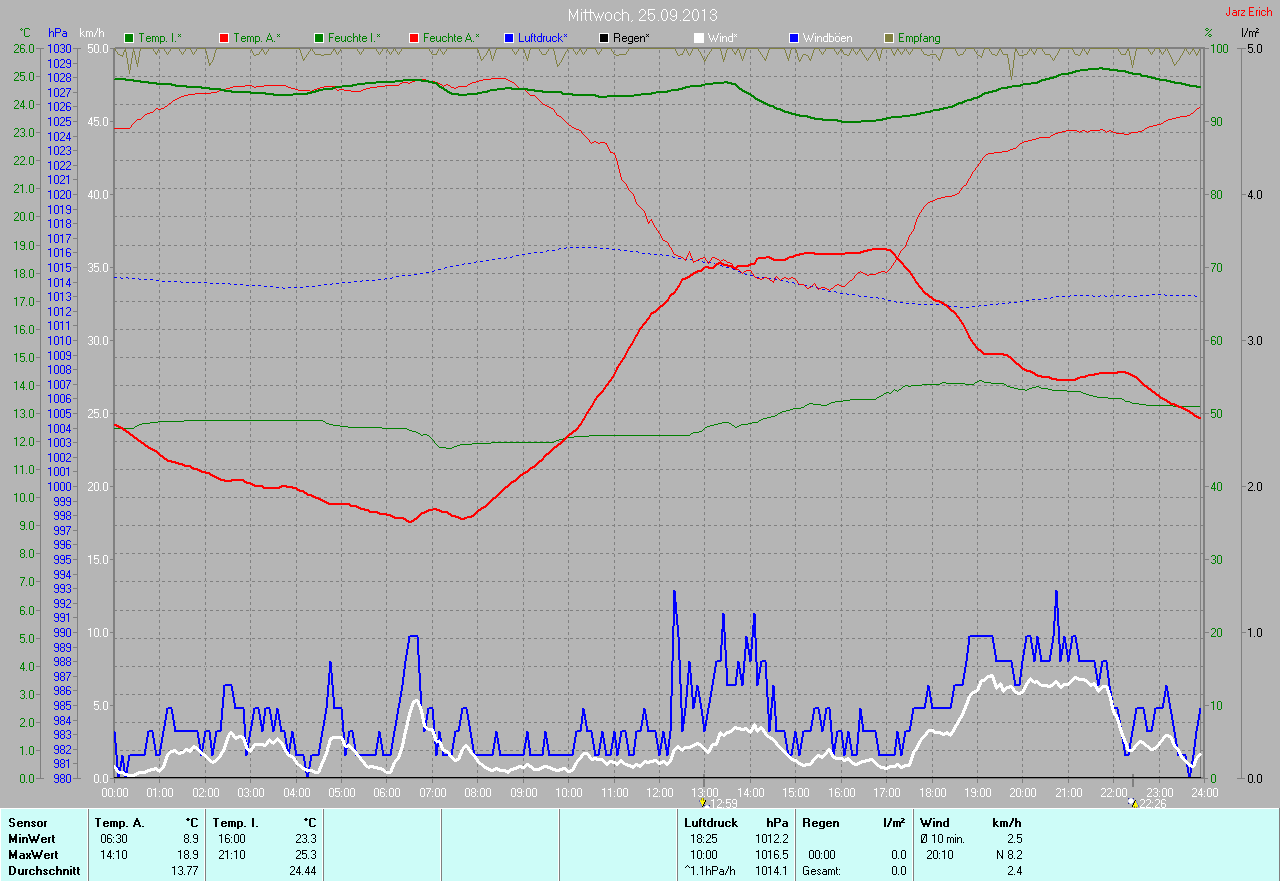Click the MaxWert row label
The image size is (1280, 881).
(x=32, y=855)
